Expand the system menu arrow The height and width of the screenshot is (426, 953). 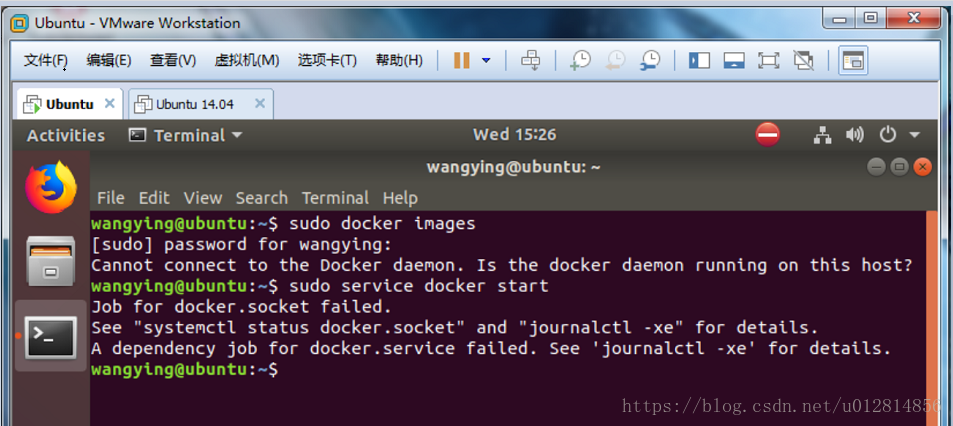pos(914,136)
